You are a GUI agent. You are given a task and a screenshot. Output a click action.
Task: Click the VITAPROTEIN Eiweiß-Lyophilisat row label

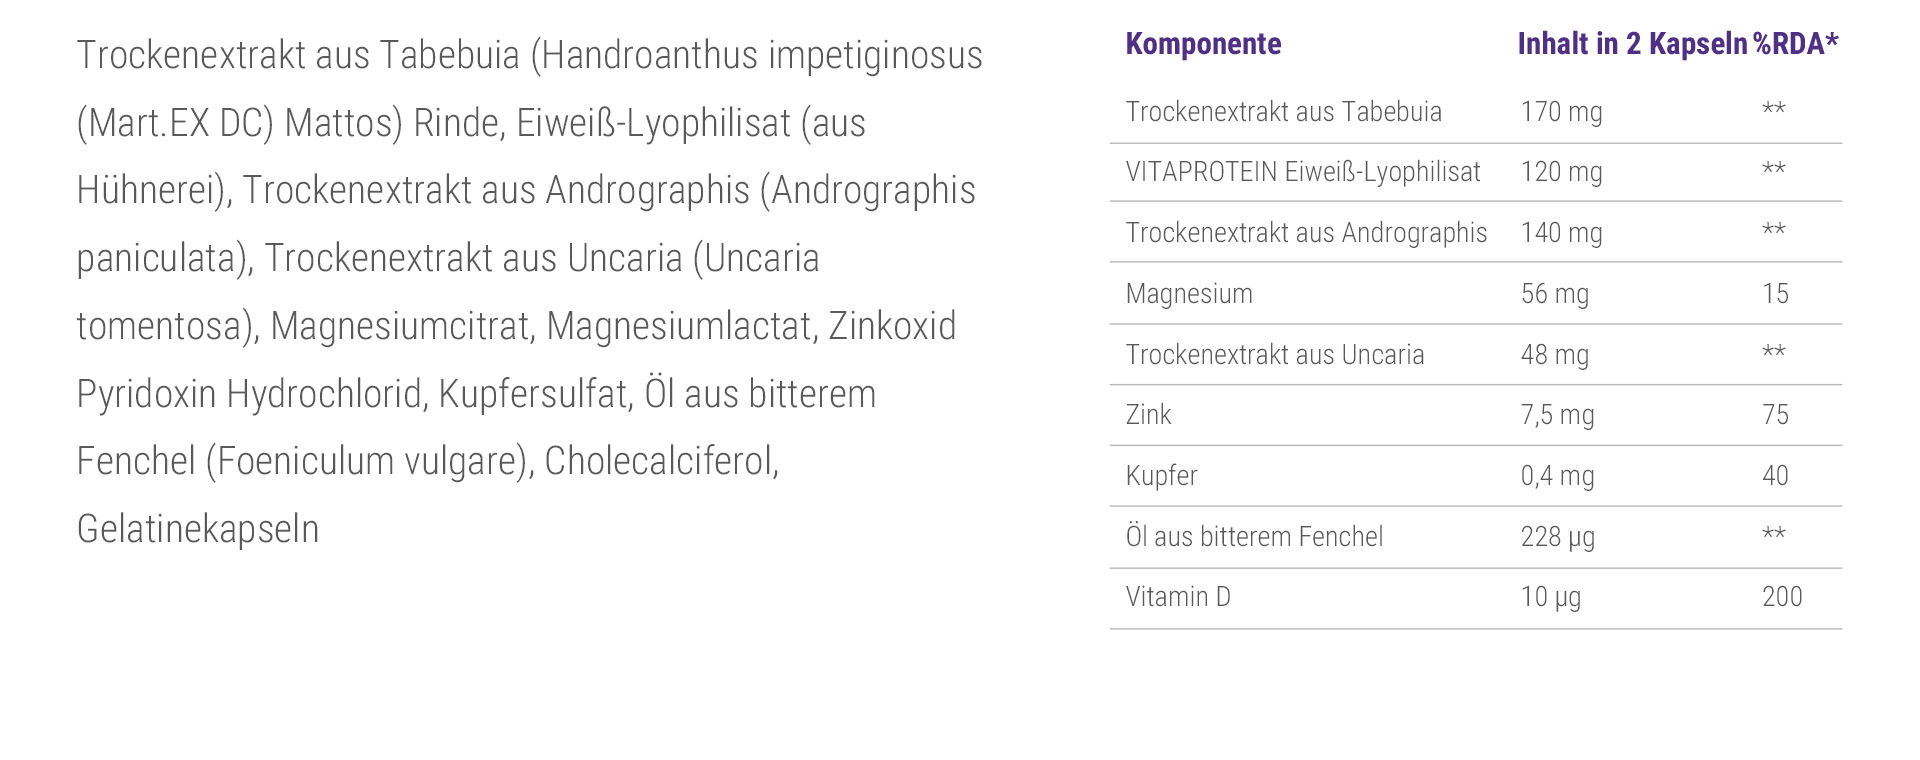coord(1302,172)
